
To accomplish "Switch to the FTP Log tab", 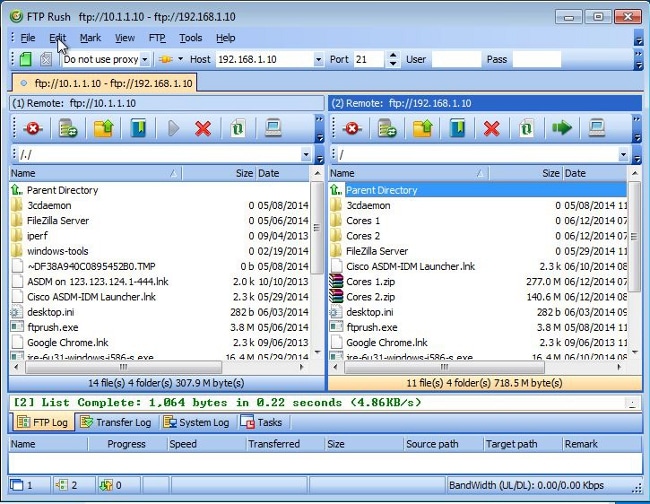I will (42, 422).
